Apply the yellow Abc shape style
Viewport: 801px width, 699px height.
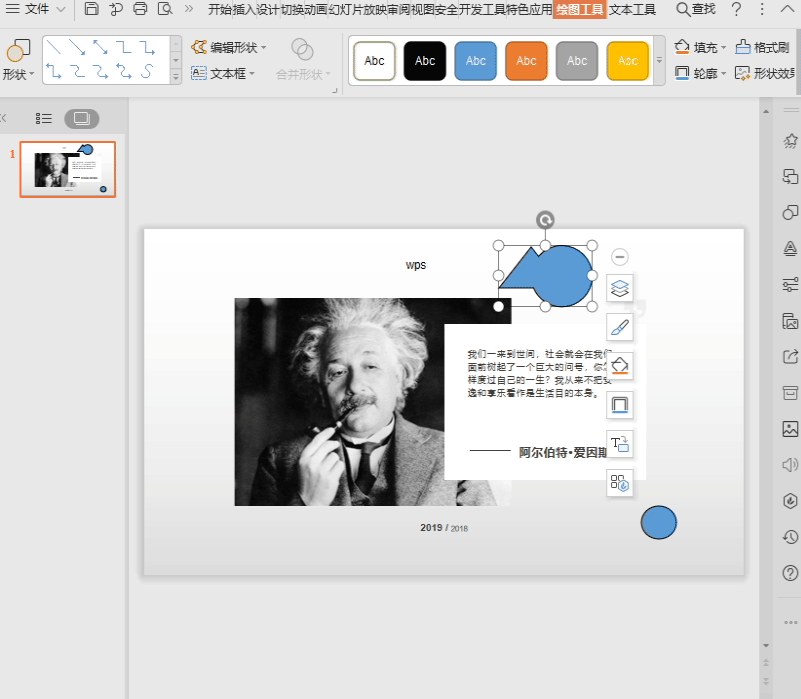point(628,61)
